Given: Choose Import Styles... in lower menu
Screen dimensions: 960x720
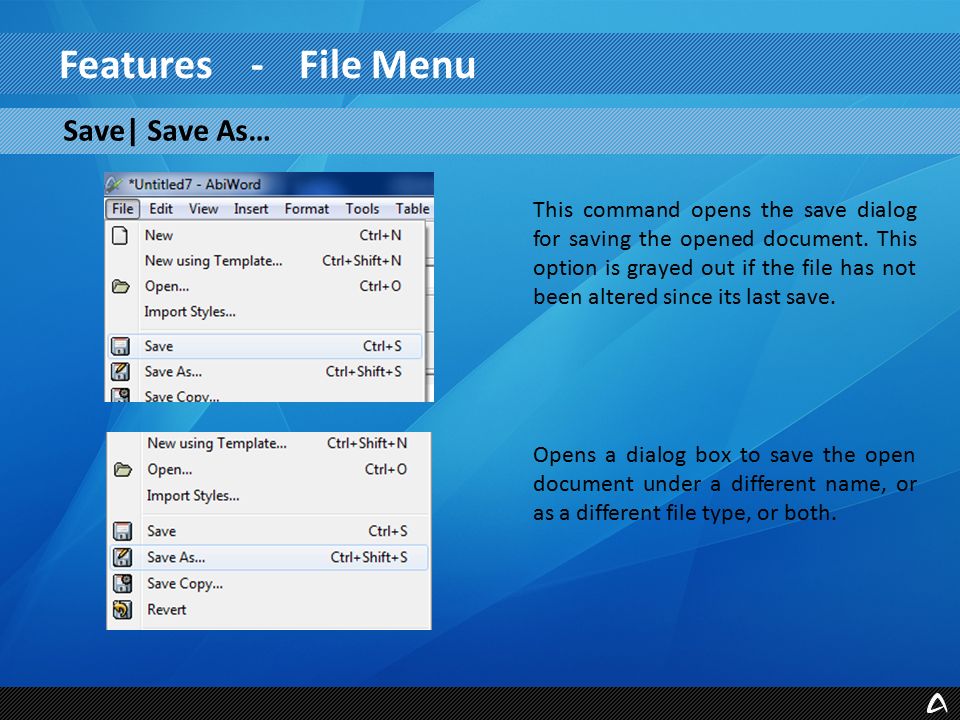Looking at the screenshot, I should (269, 495).
